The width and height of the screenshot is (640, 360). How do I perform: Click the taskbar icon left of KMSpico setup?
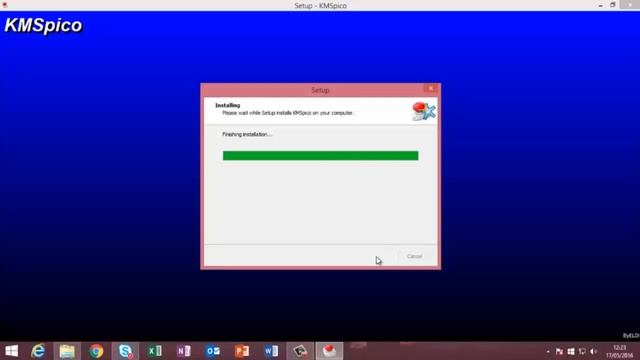coord(300,351)
